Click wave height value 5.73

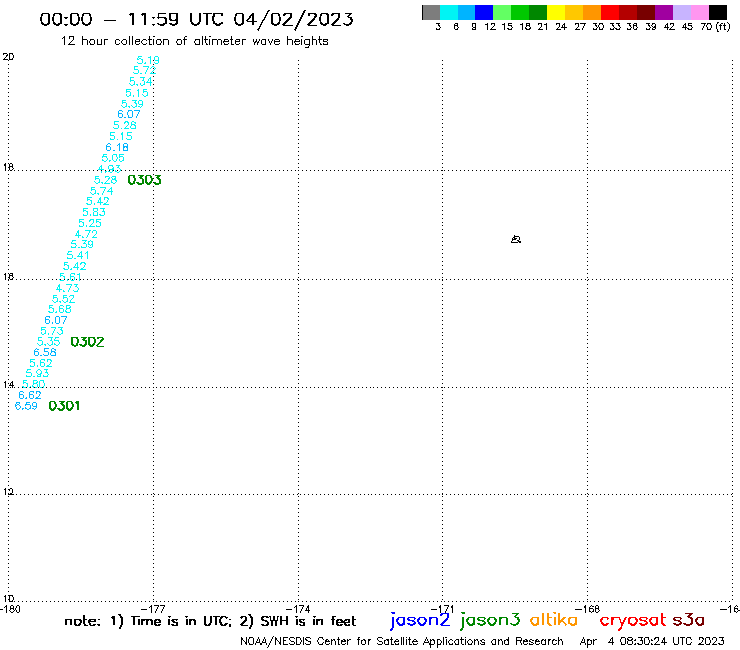point(52,331)
